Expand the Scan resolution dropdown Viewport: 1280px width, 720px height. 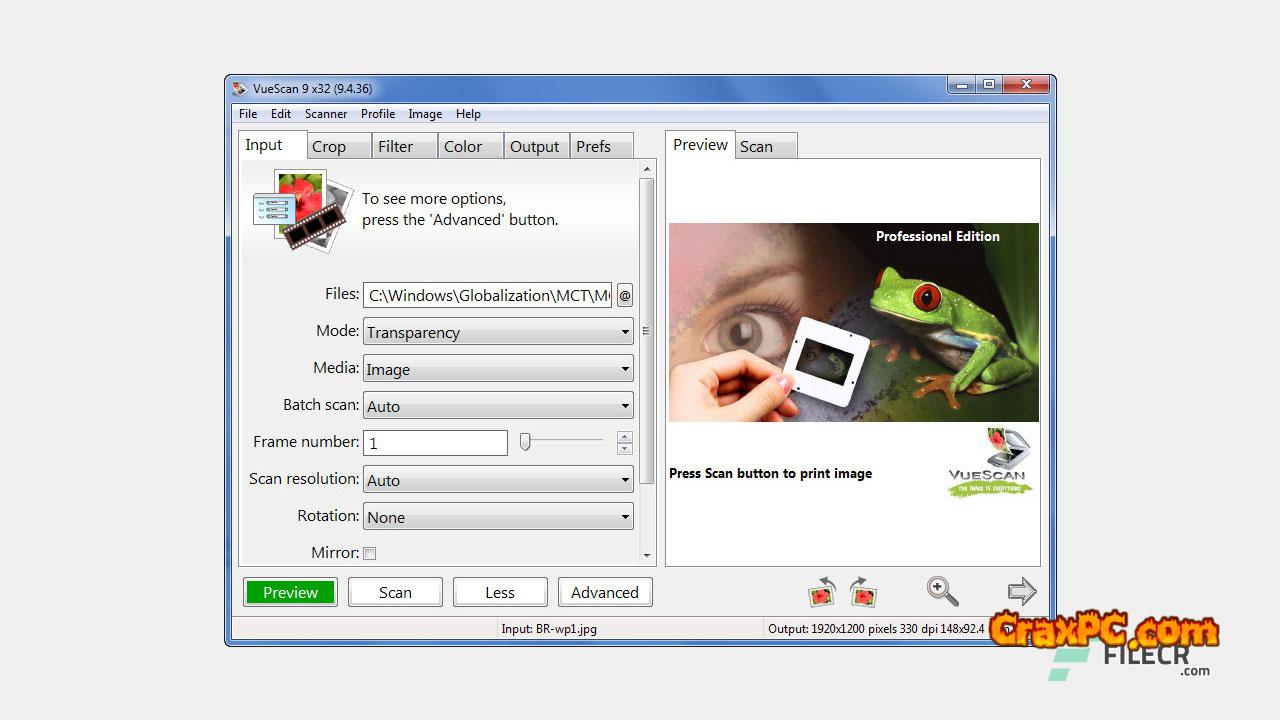click(498, 480)
